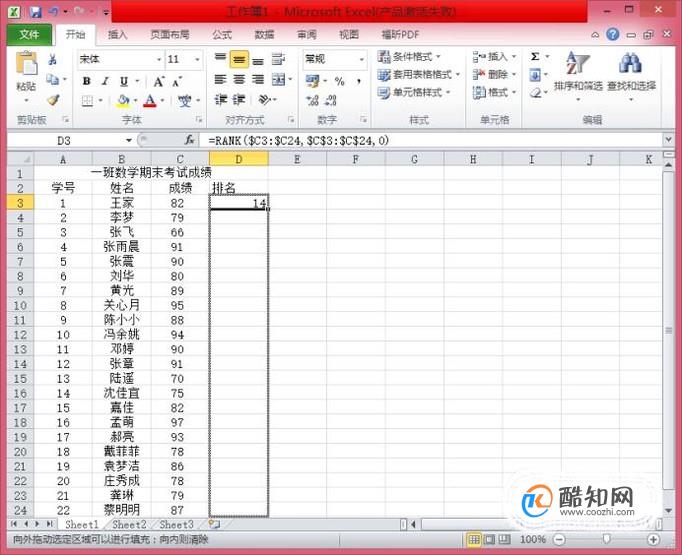Toggle Bold formatting
This screenshot has width=682, height=555.
point(87,81)
